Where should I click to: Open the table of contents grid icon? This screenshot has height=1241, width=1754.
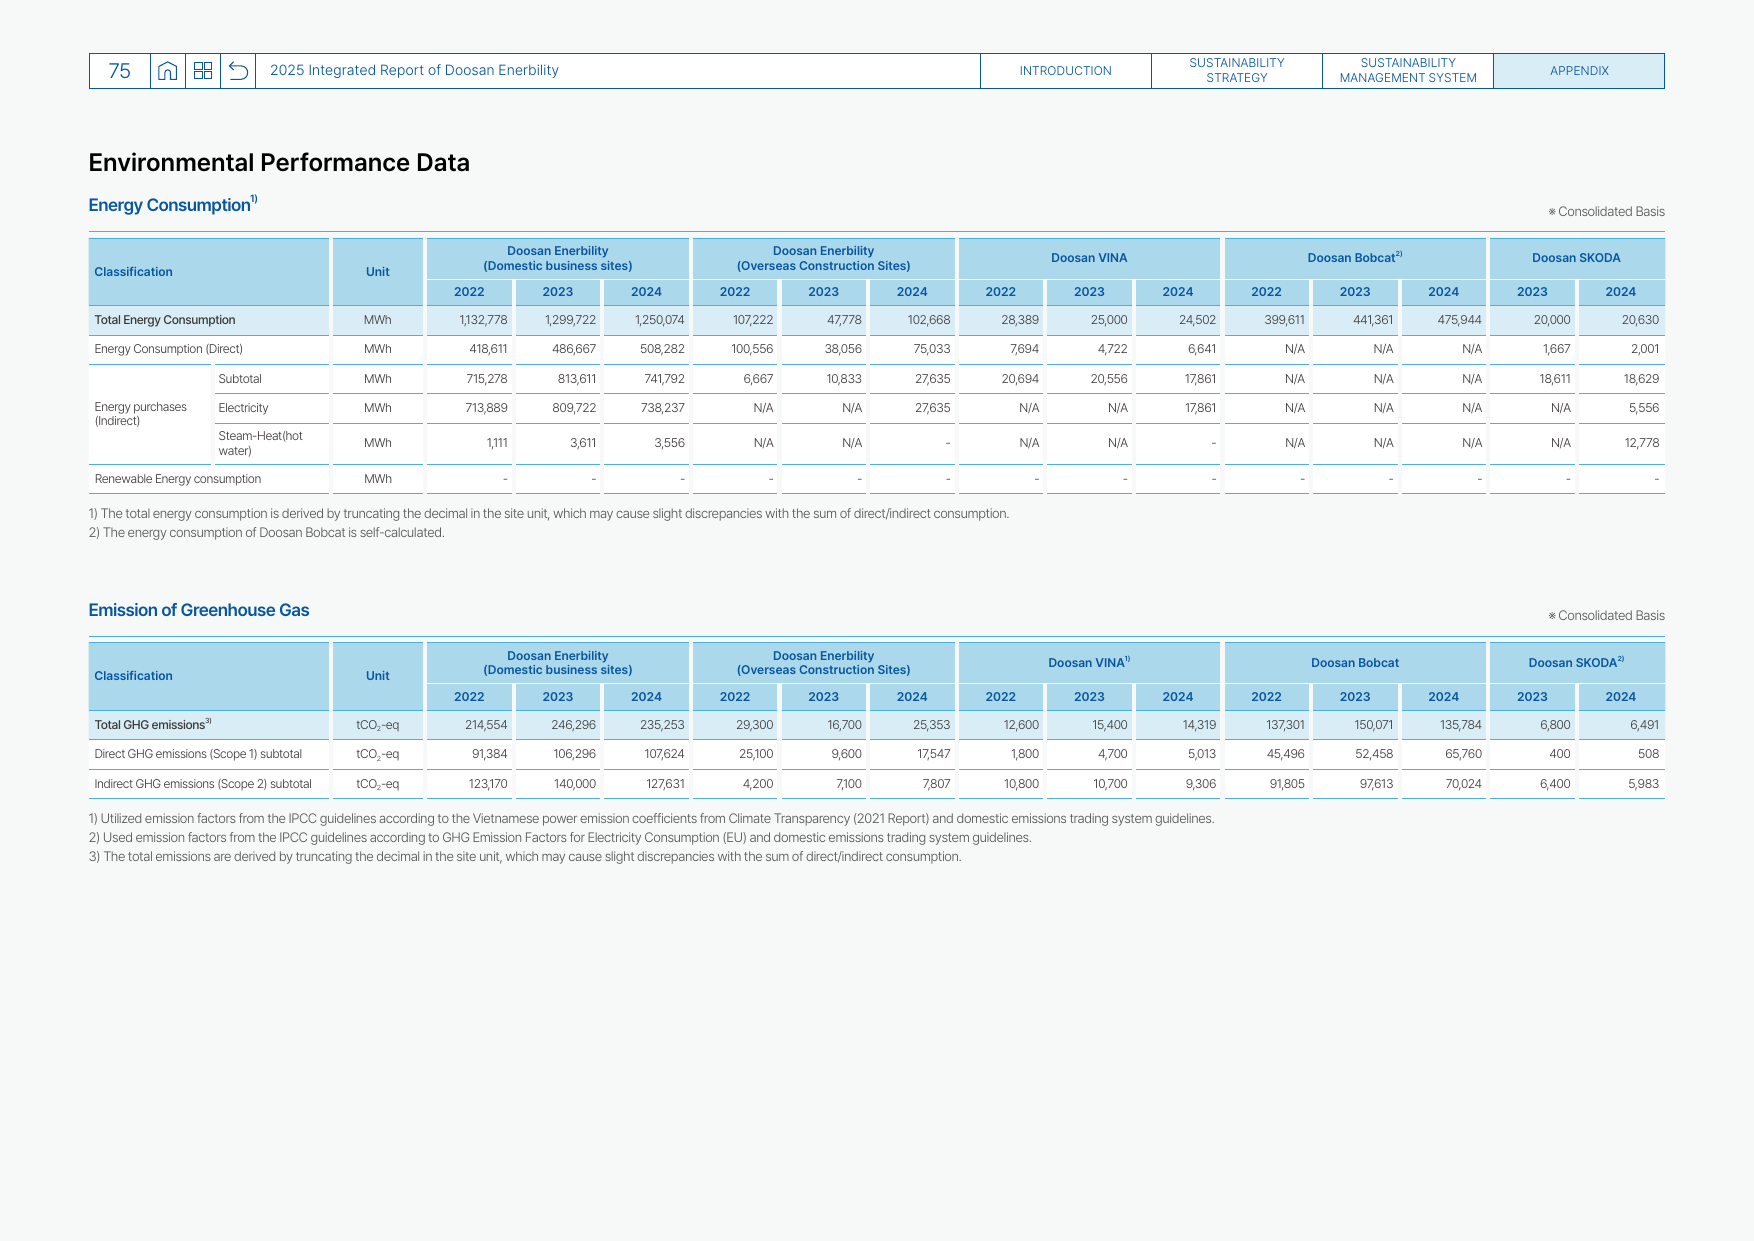pos(203,71)
